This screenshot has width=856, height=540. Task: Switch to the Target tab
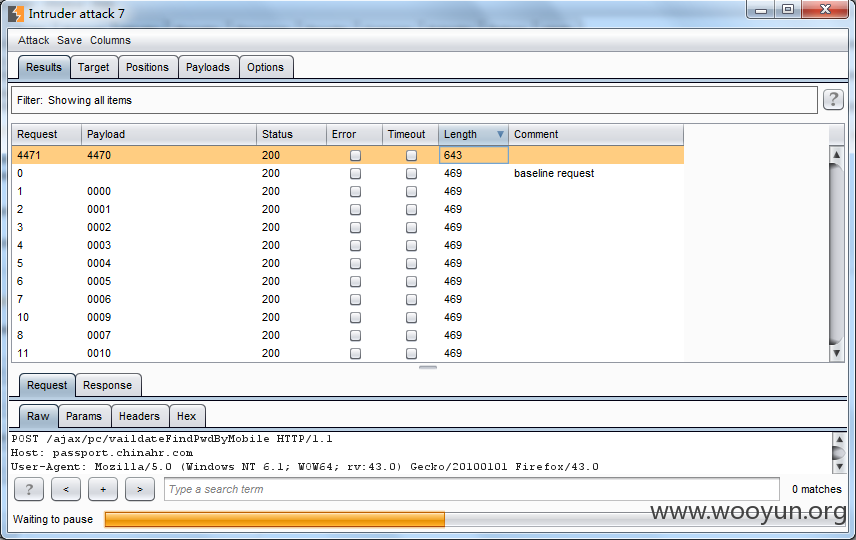pyautogui.click(x=93, y=67)
